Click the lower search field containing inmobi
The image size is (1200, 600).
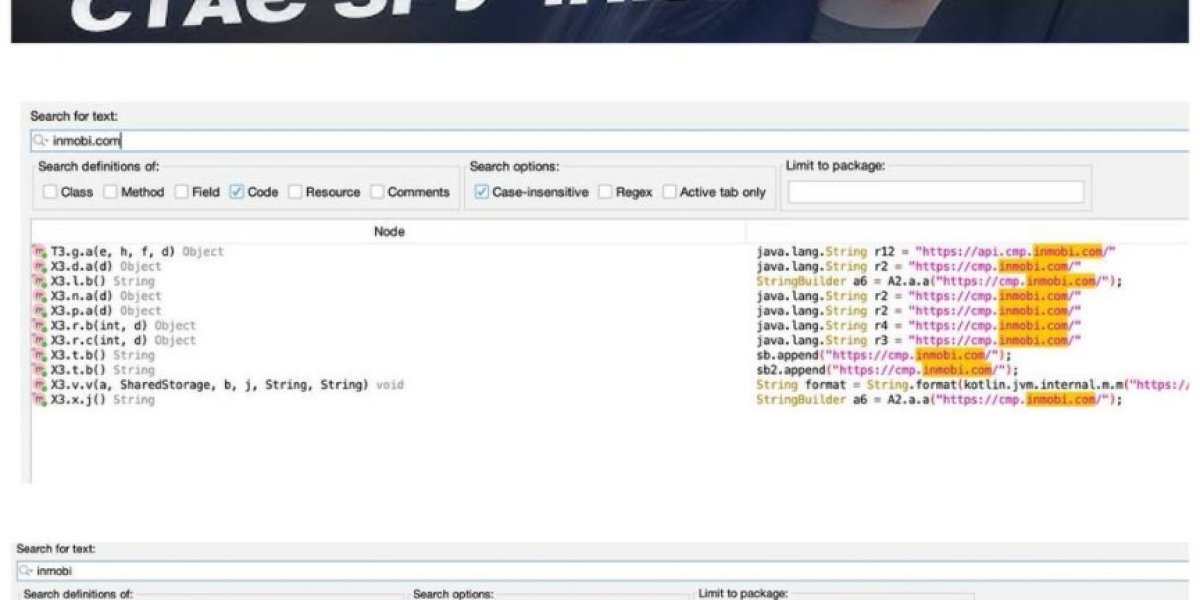[604, 571]
